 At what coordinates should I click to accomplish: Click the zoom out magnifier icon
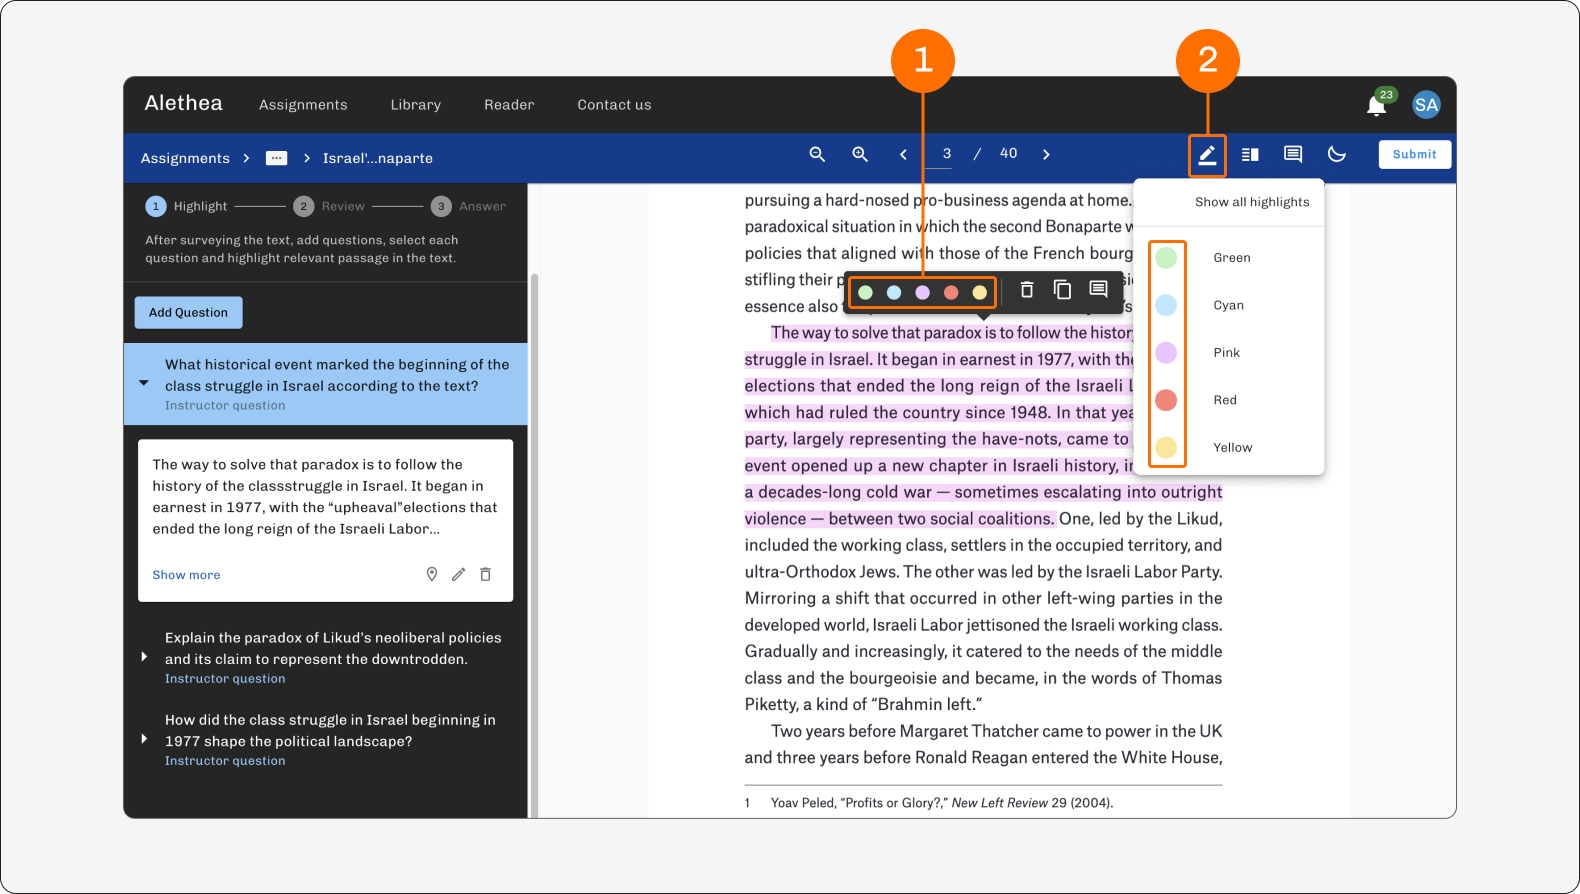(x=817, y=154)
